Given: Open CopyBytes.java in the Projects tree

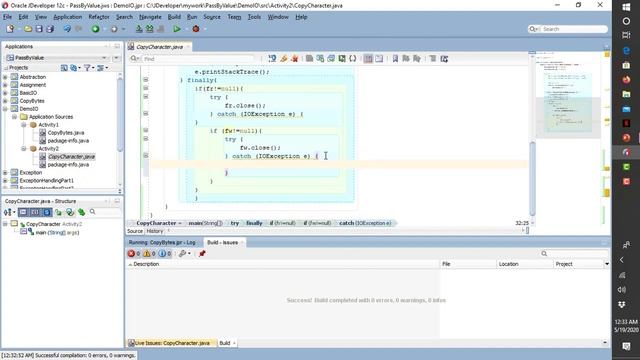Looking at the screenshot, I should click(66, 133).
